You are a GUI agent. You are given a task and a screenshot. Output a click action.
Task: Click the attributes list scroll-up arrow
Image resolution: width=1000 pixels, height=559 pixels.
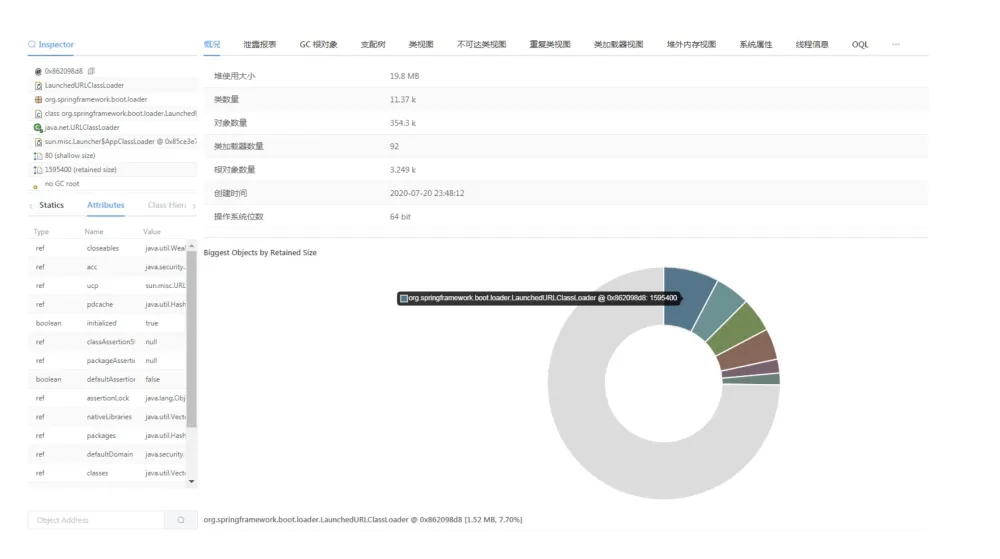click(x=191, y=246)
